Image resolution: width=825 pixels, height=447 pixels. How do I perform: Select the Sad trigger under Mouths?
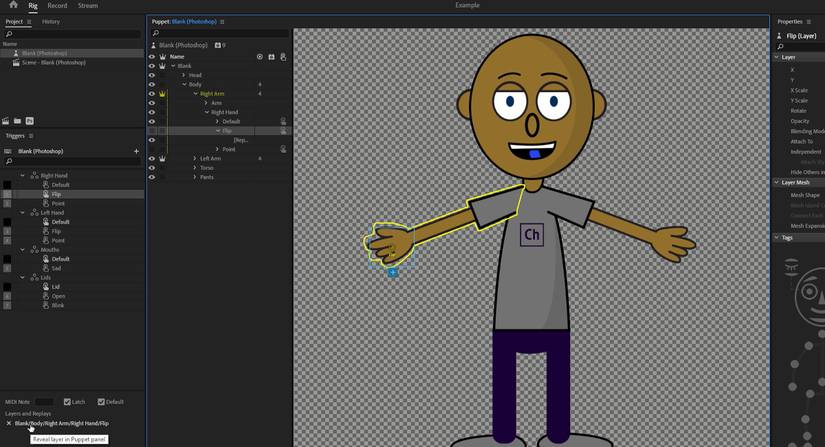click(56, 268)
